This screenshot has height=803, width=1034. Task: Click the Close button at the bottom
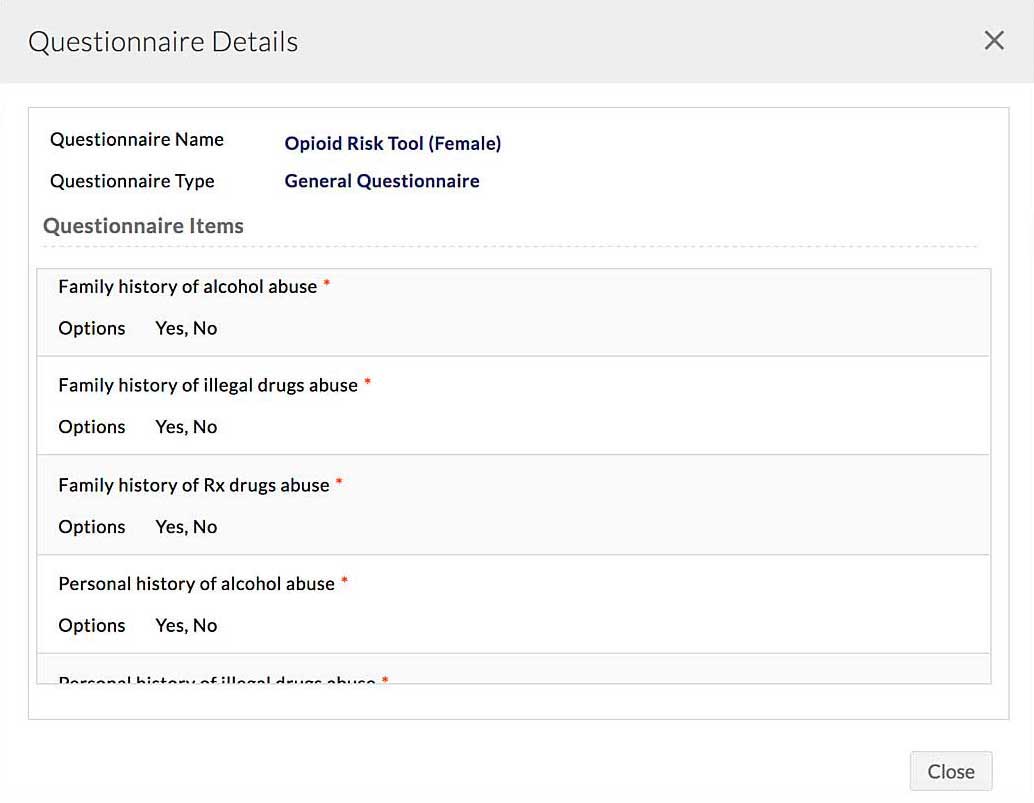coord(950,771)
